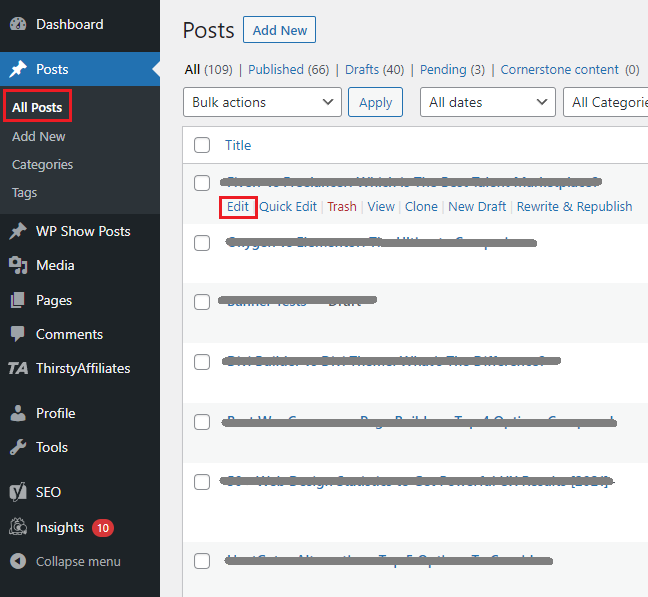Select All Posts submenu item
648x597 pixels.
(37, 107)
